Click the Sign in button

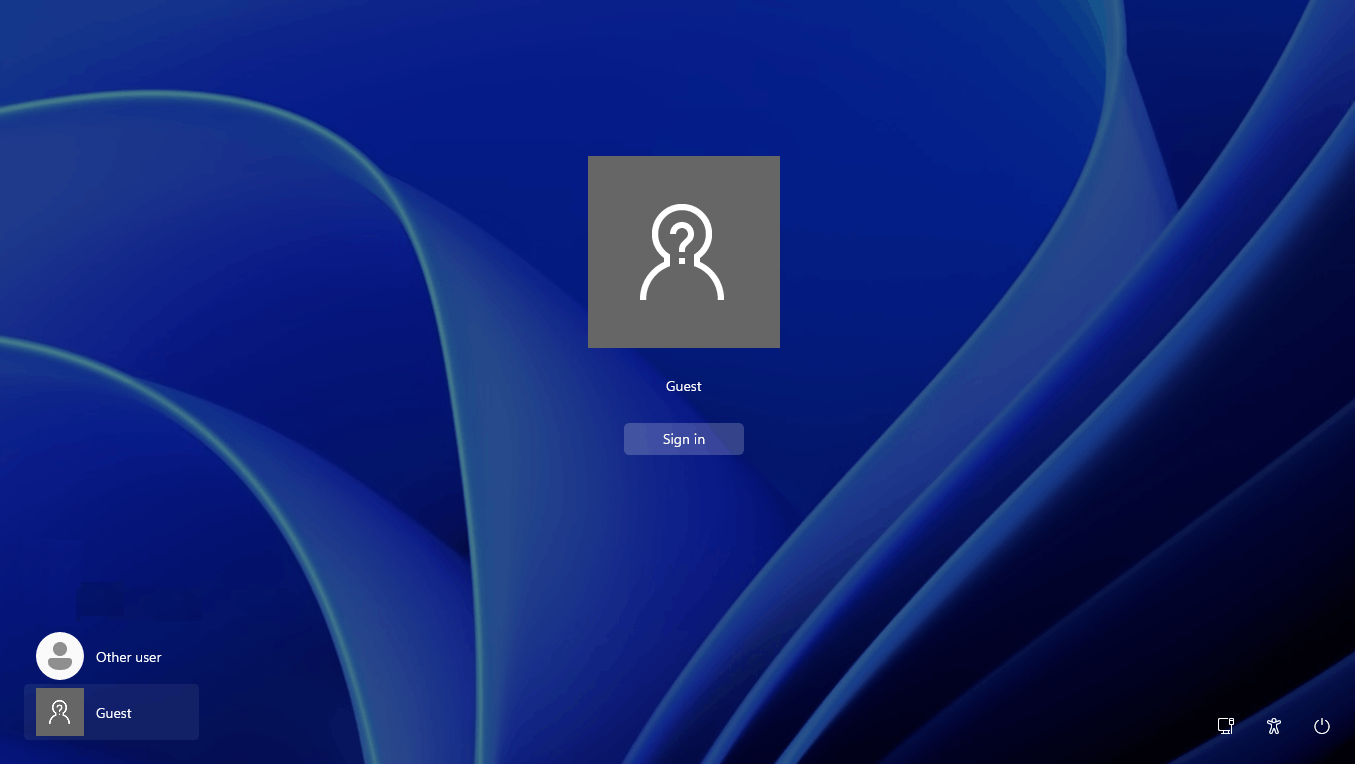(684, 439)
